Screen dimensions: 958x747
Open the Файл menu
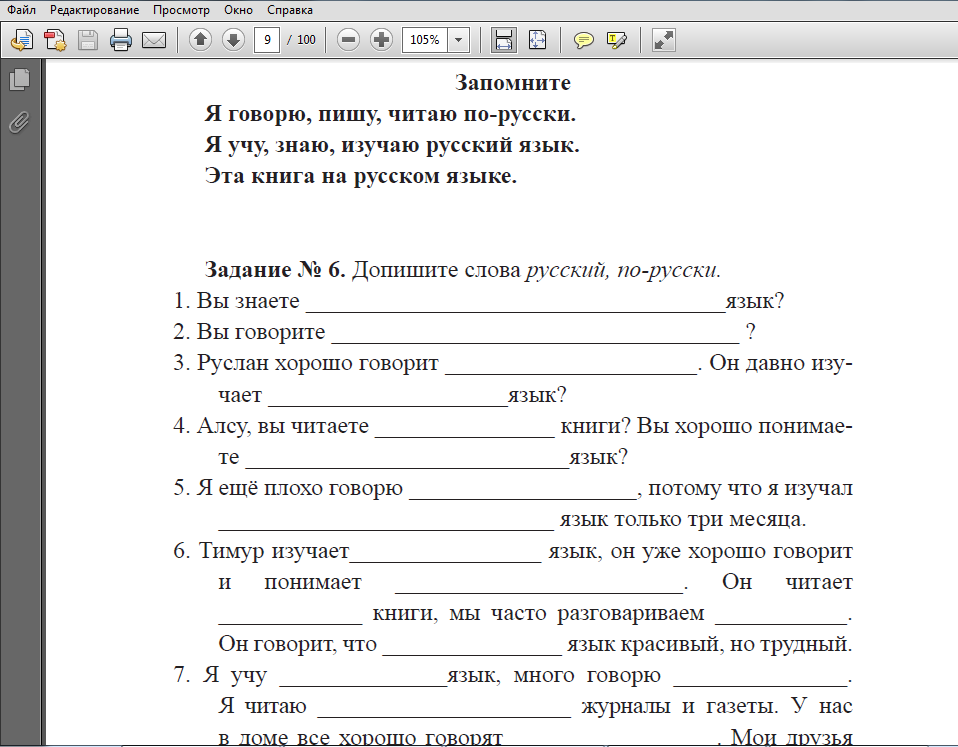click(x=21, y=10)
